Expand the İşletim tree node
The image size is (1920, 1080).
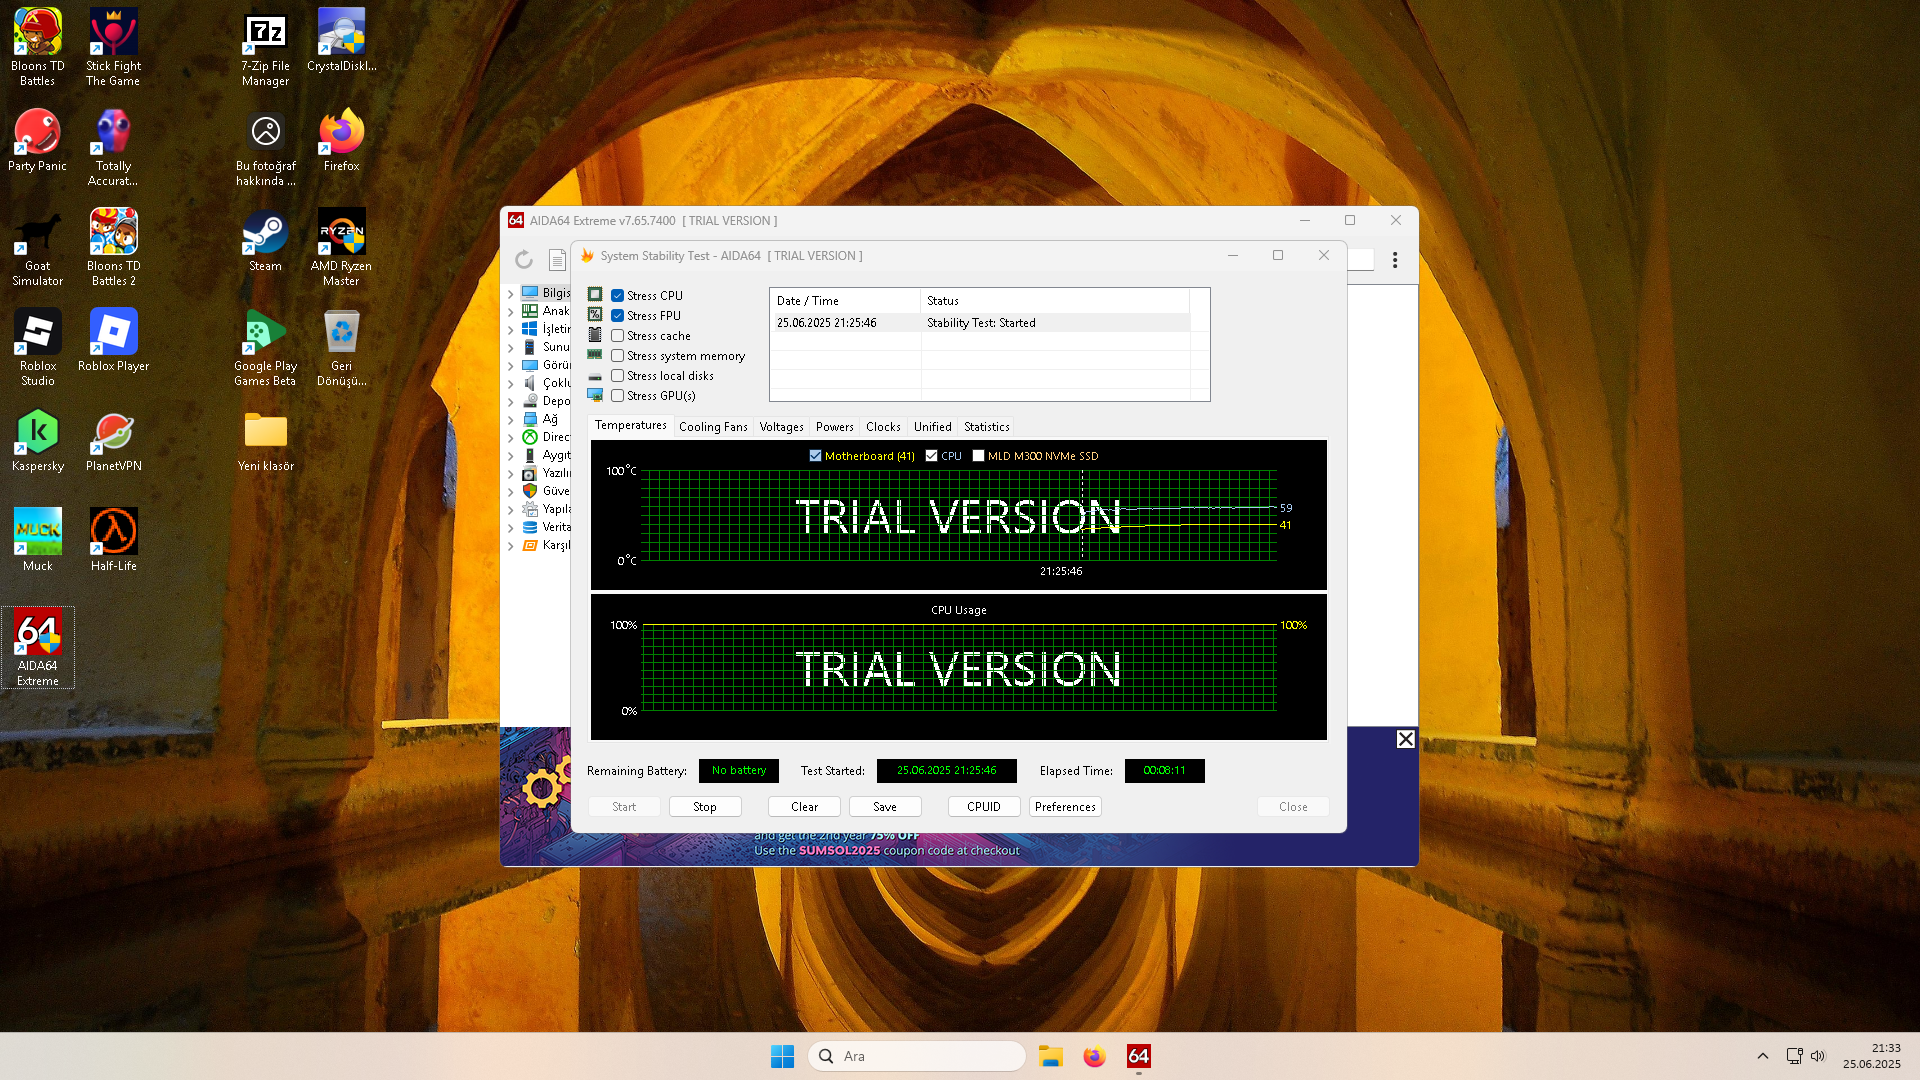coord(511,330)
